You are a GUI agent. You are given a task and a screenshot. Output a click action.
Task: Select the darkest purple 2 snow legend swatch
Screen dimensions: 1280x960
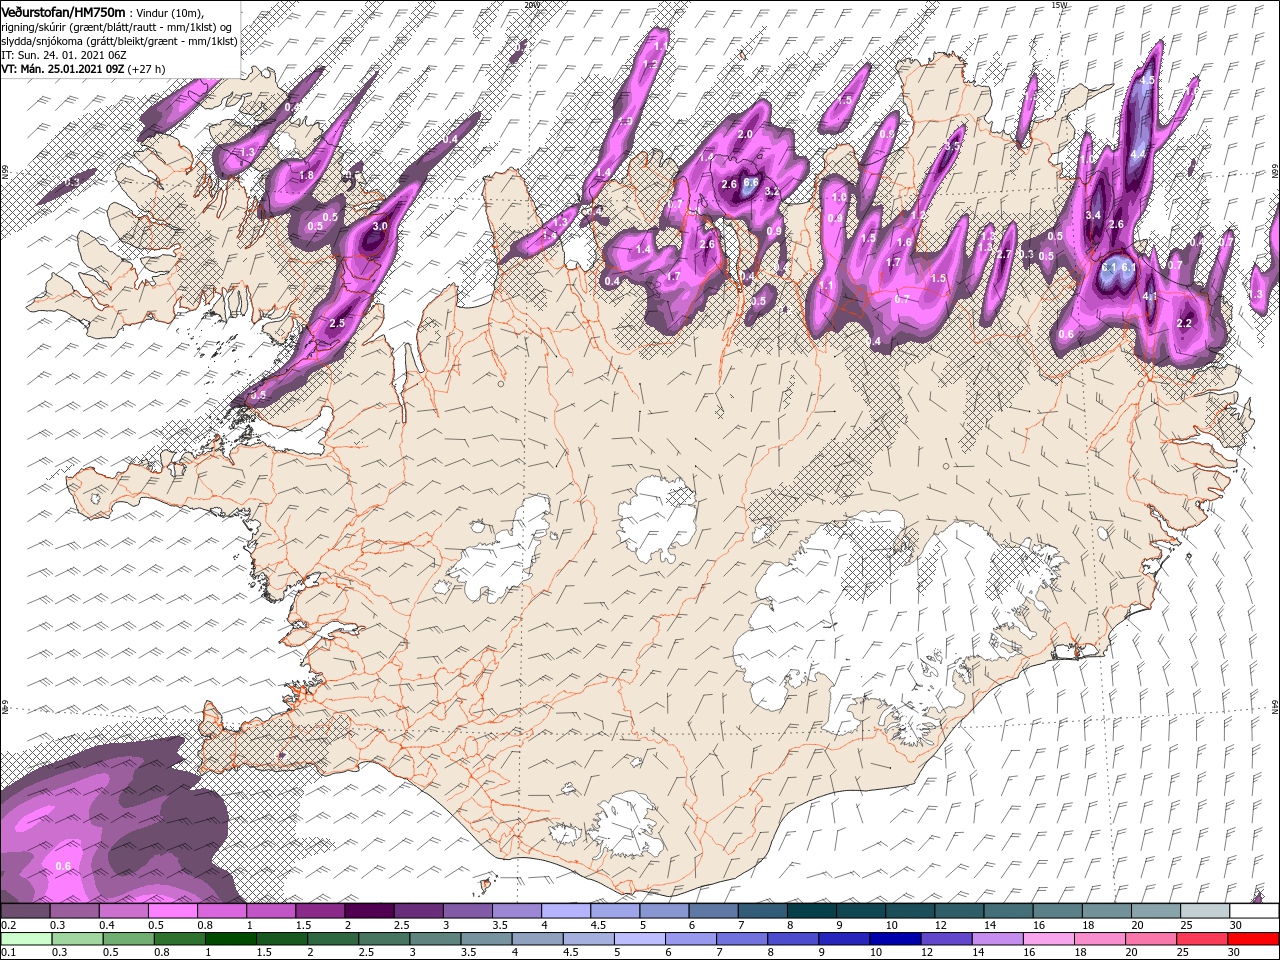click(x=369, y=911)
